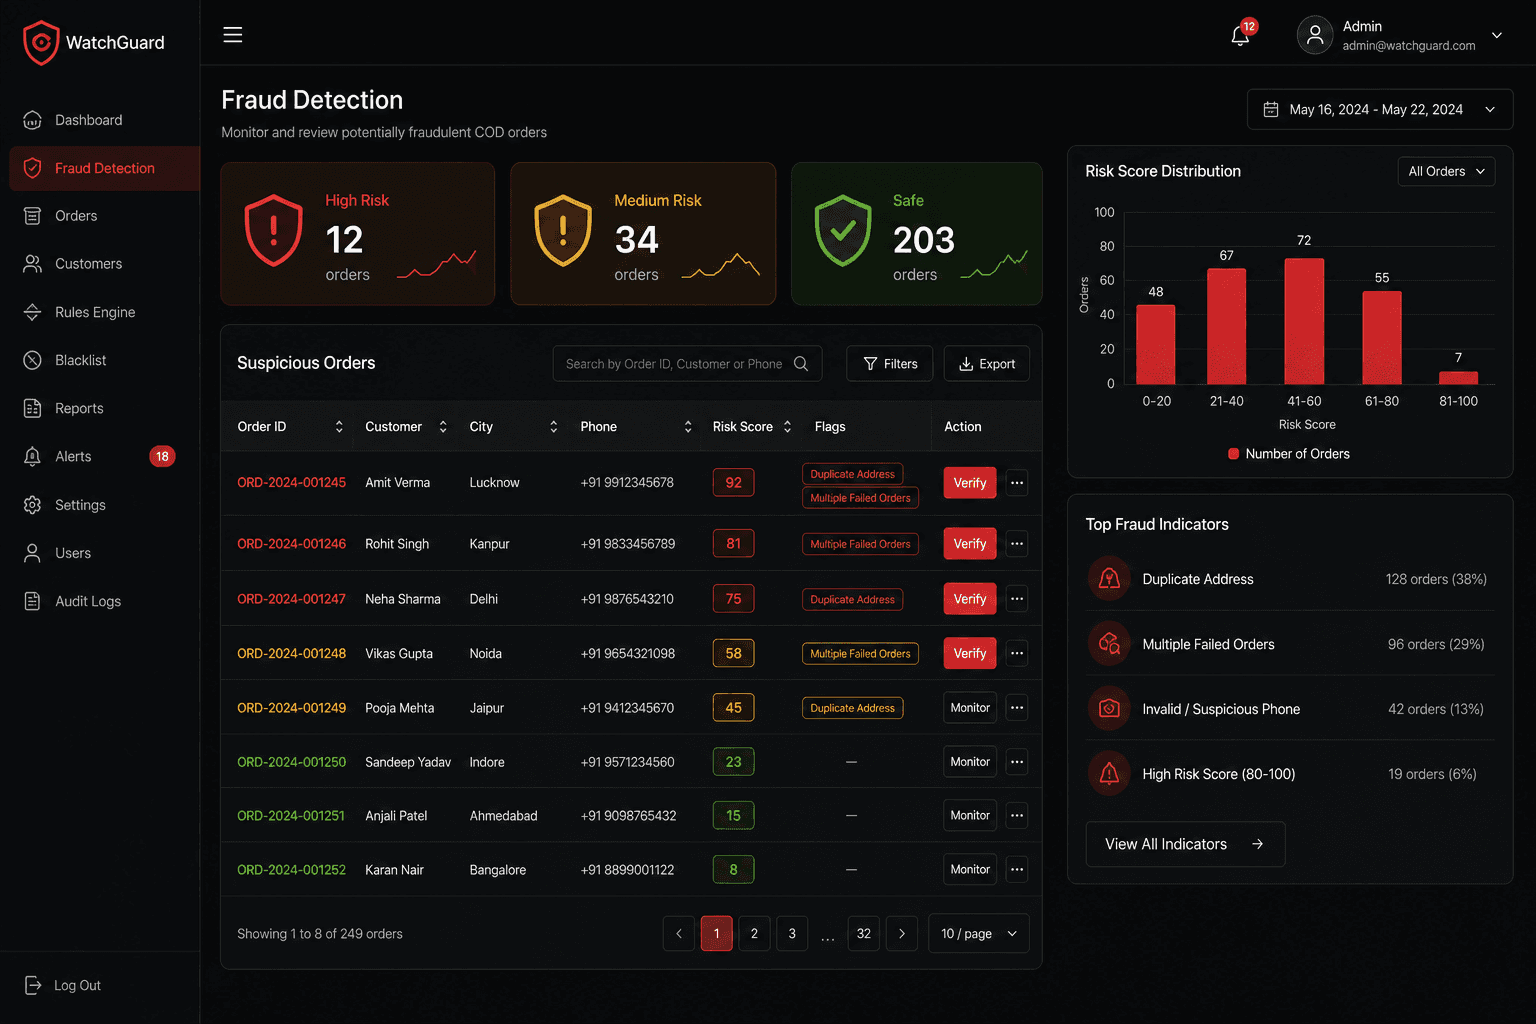Click the Invalid / Suspicious Phone indicator icon
The width and height of the screenshot is (1536, 1024).
pos(1109,709)
